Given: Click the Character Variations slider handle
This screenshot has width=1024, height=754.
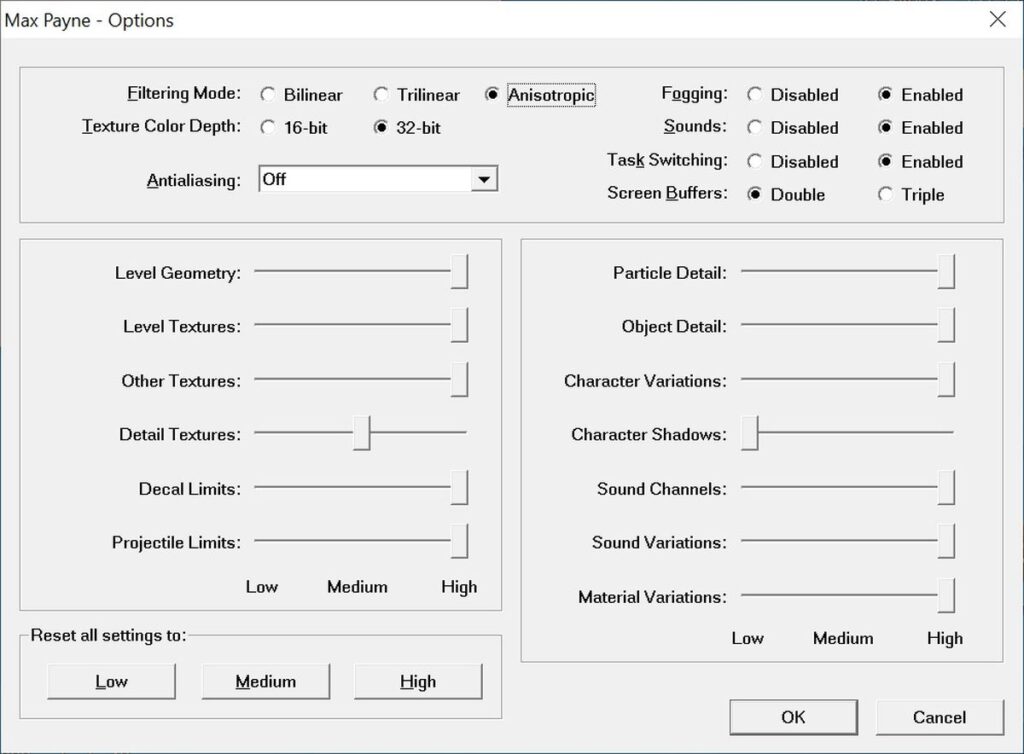Looking at the screenshot, I should pos(946,379).
